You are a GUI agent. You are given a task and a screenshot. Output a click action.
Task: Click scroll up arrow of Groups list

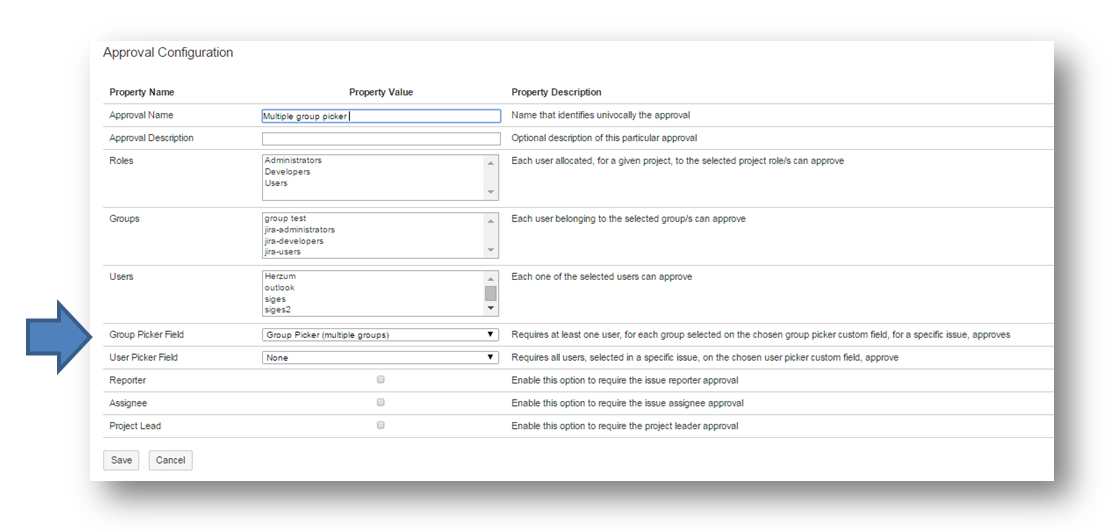point(491,221)
